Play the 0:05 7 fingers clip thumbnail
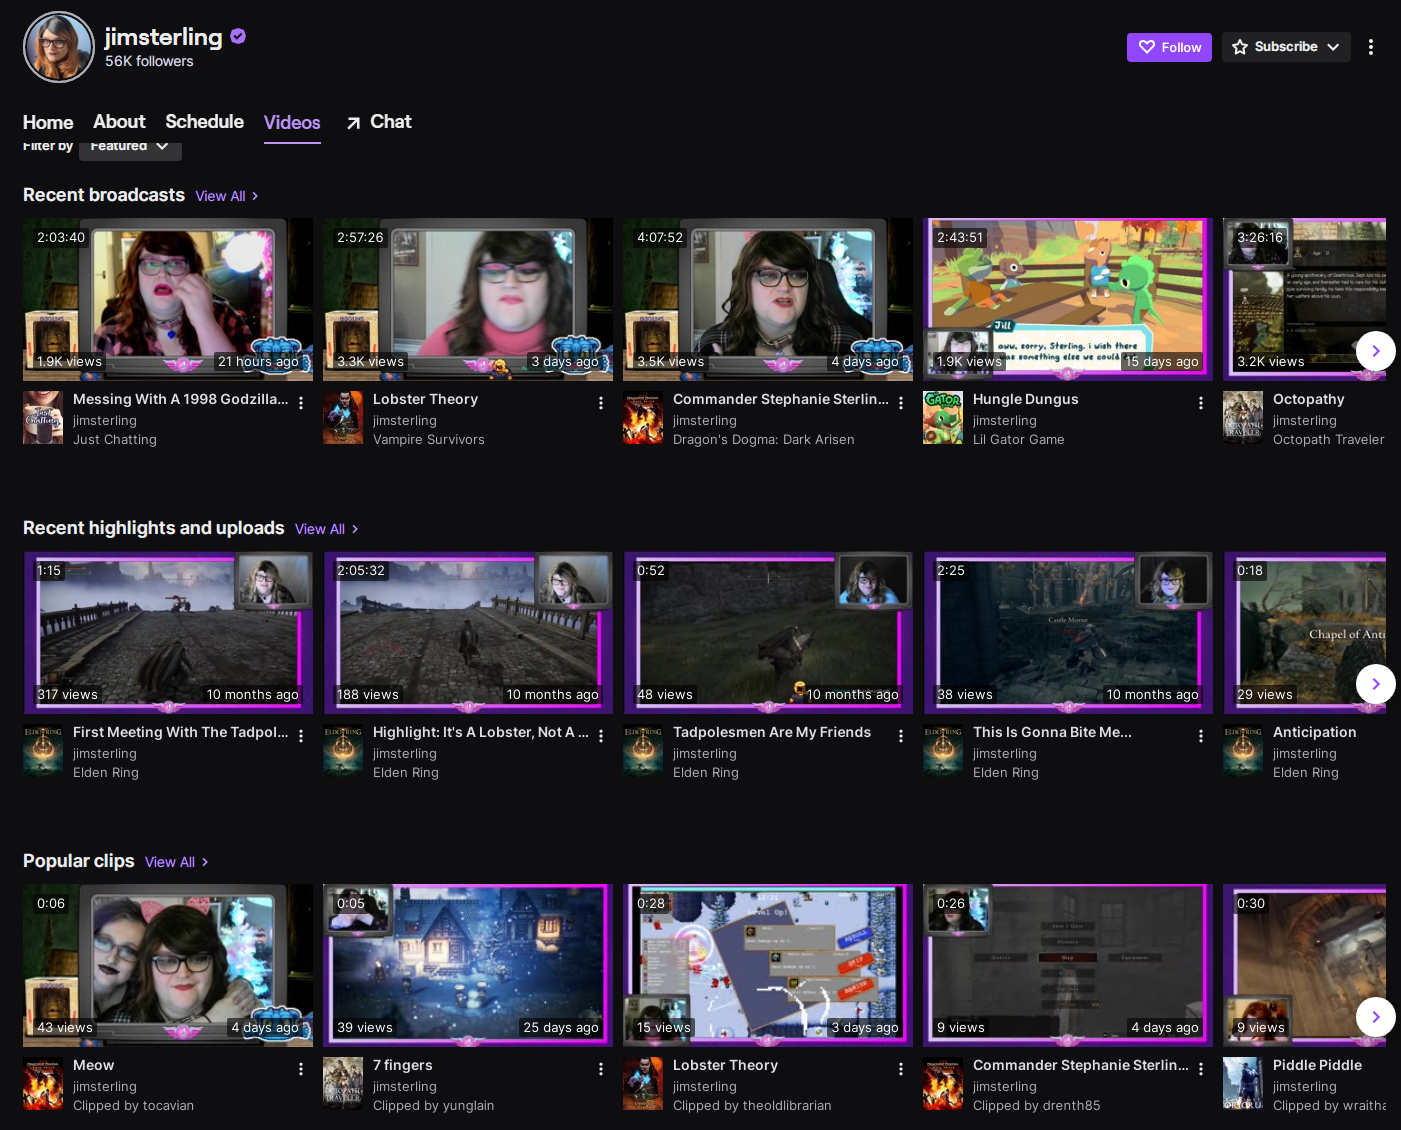Viewport: 1401px width, 1130px height. (x=468, y=965)
